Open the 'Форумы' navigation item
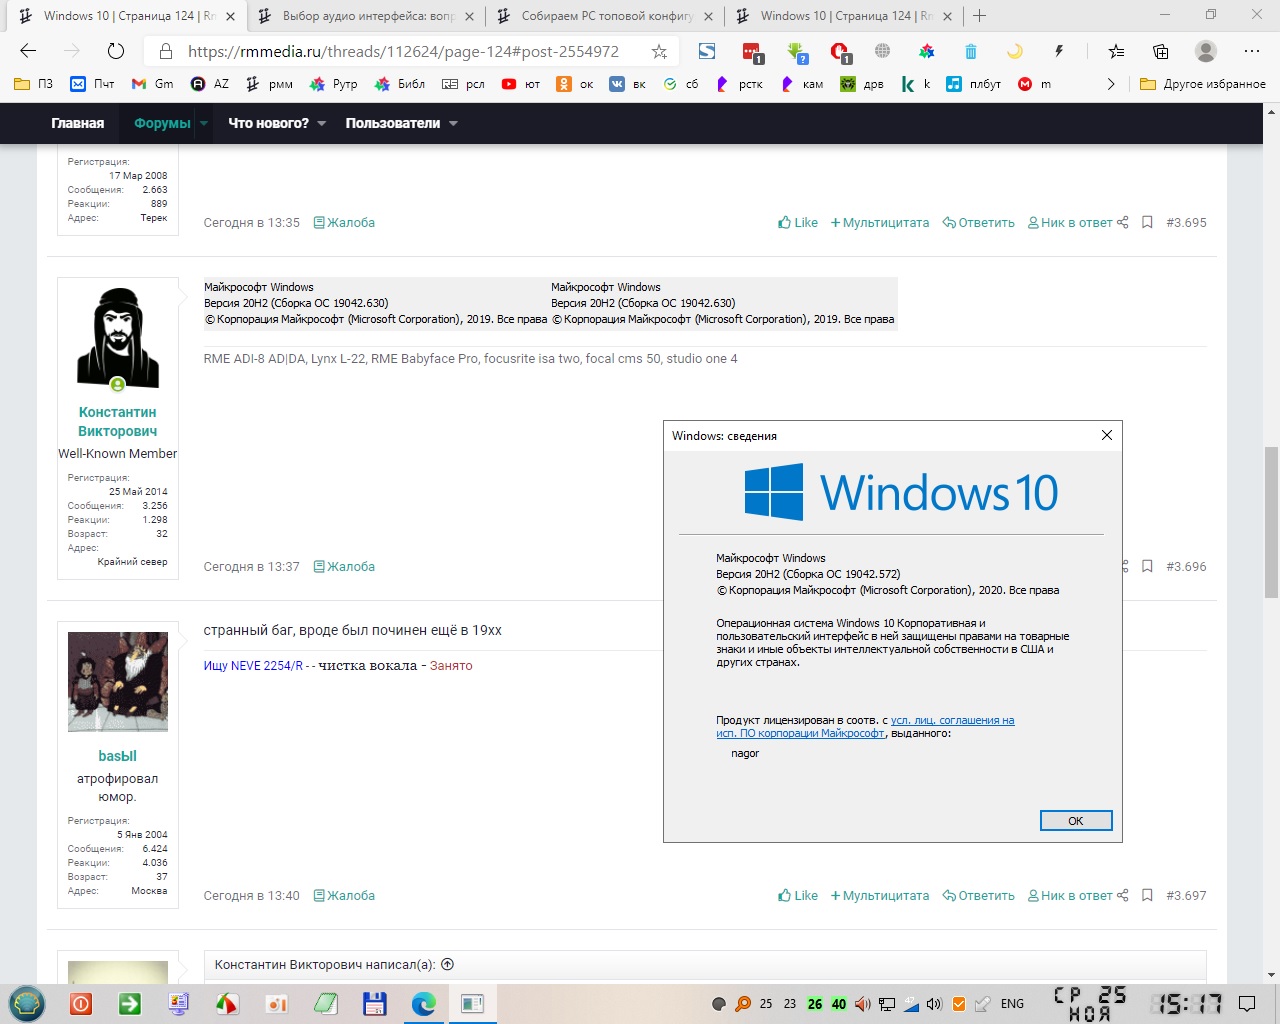1280x1024 pixels. pos(162,123)
